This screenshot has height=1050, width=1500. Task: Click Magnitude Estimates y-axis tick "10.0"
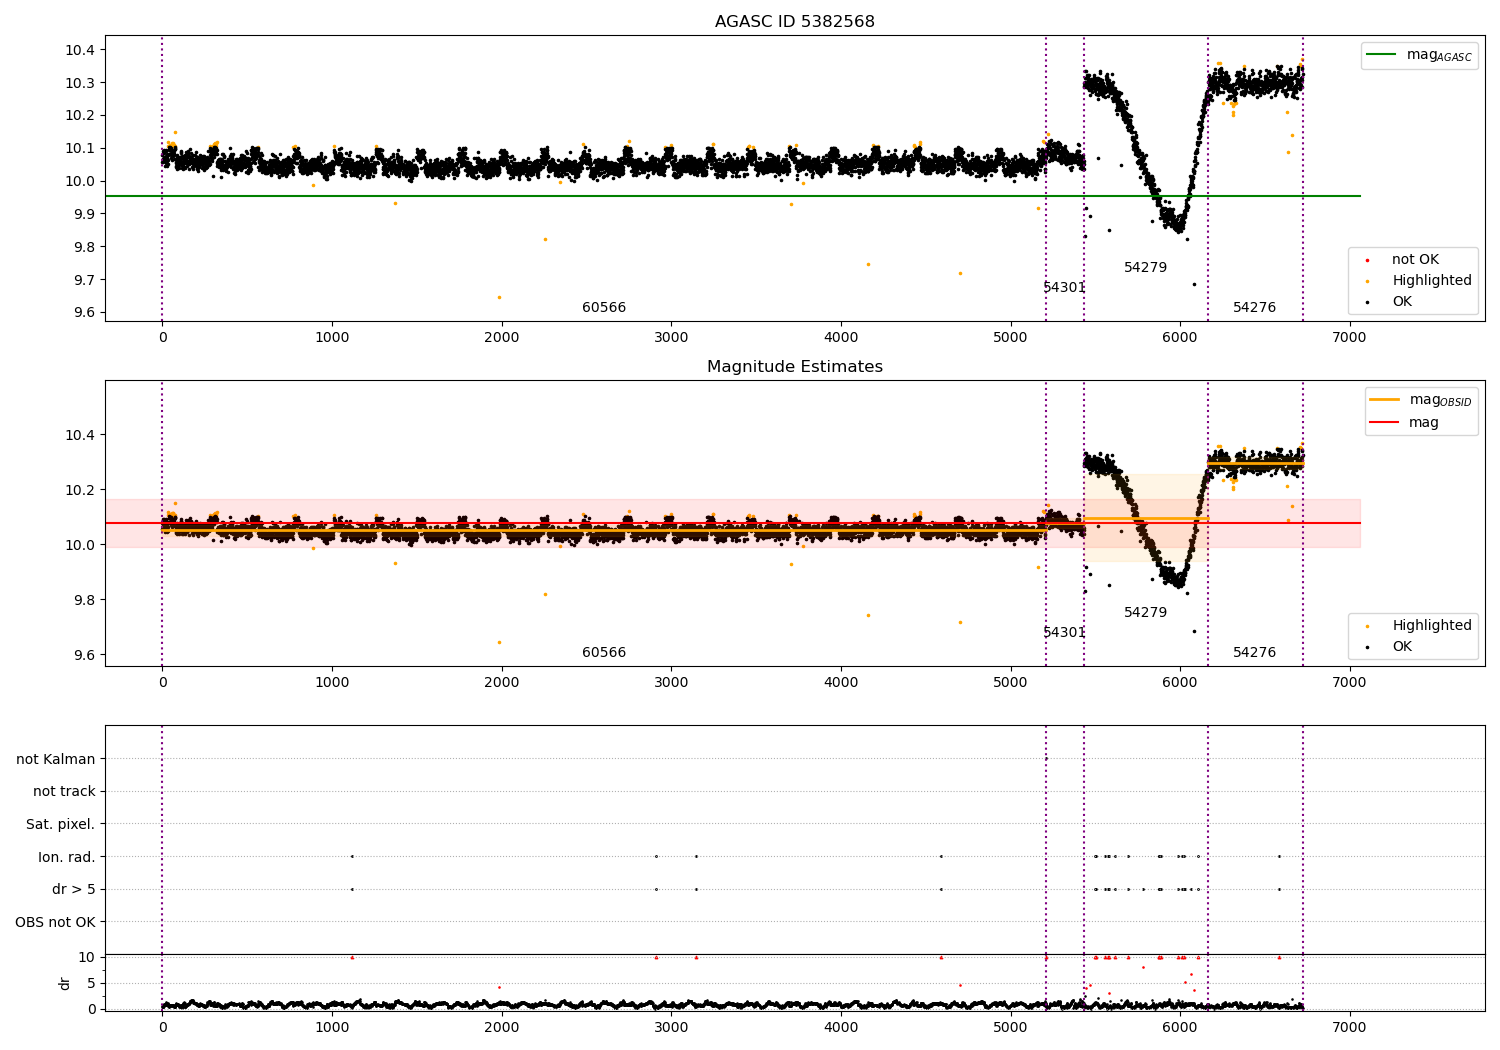[79, 546]
